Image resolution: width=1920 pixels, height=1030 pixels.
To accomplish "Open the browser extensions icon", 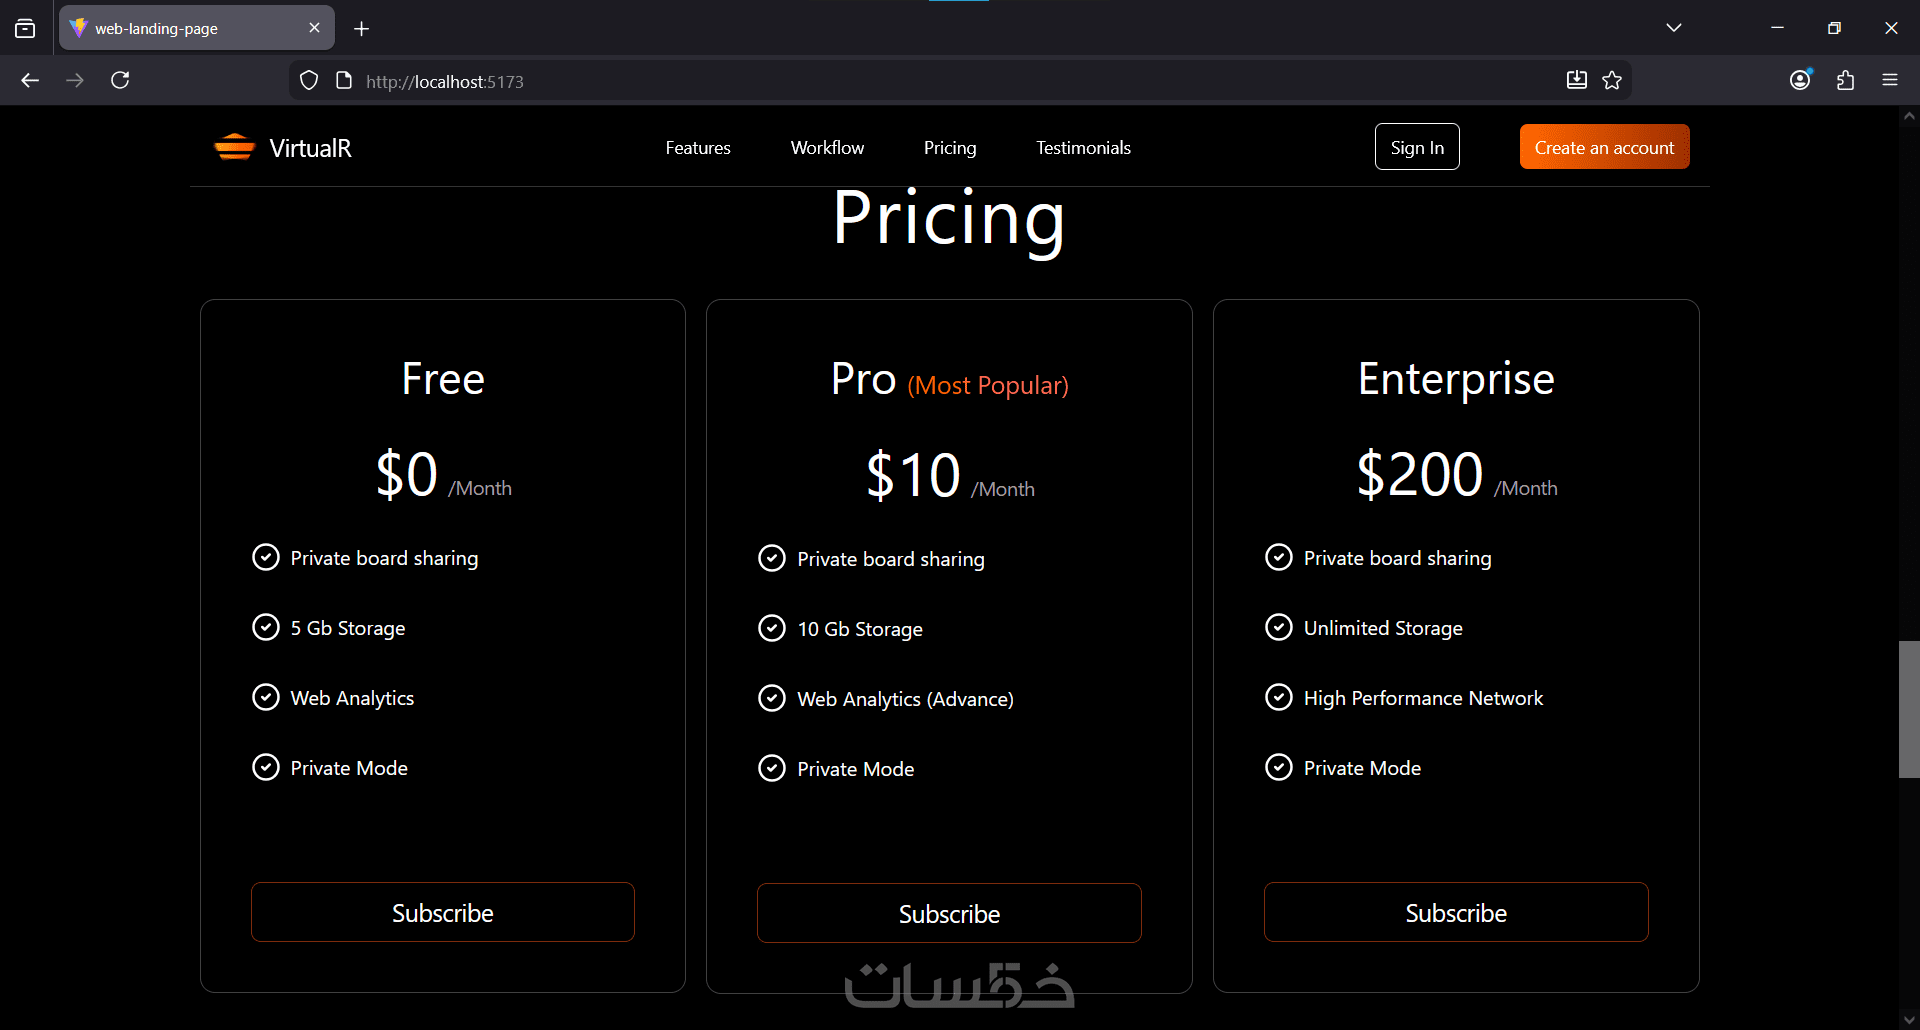I will pyautogui.click(x=1845, y=80).
